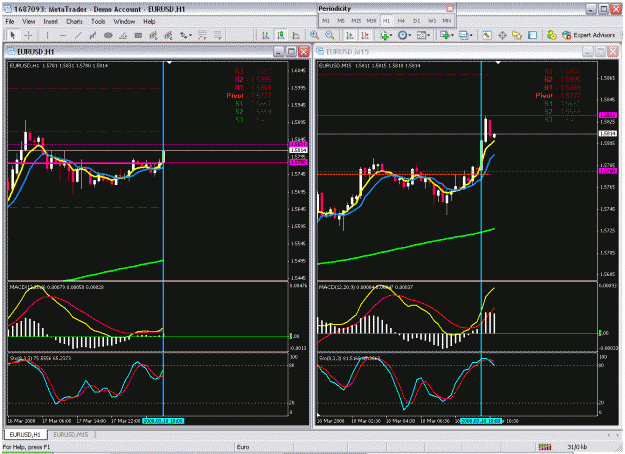The width and height of the screenshot is (625, 454).
Task: Expand the new chart dropdown arrow
Action: tap(452, 35)
